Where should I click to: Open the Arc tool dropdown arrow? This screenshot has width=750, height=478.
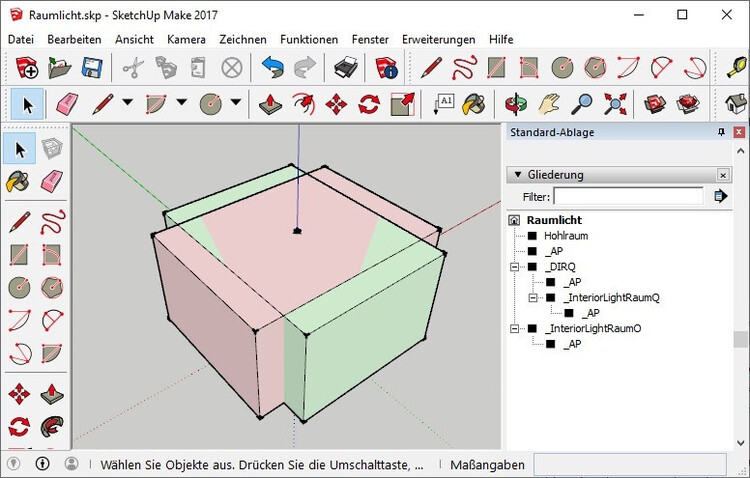pyautogui.click(x=181, y=102)
